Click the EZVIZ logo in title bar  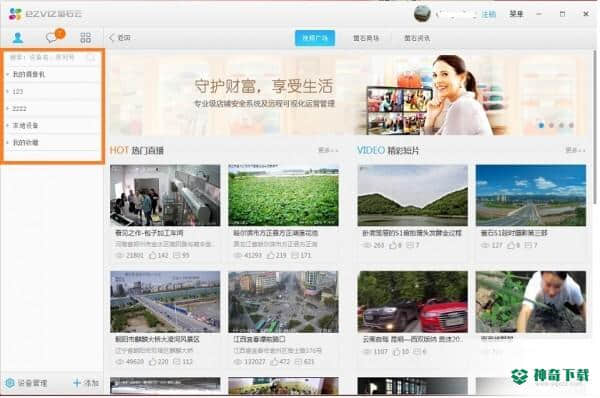pyautogui.click(x=45, y=14)
